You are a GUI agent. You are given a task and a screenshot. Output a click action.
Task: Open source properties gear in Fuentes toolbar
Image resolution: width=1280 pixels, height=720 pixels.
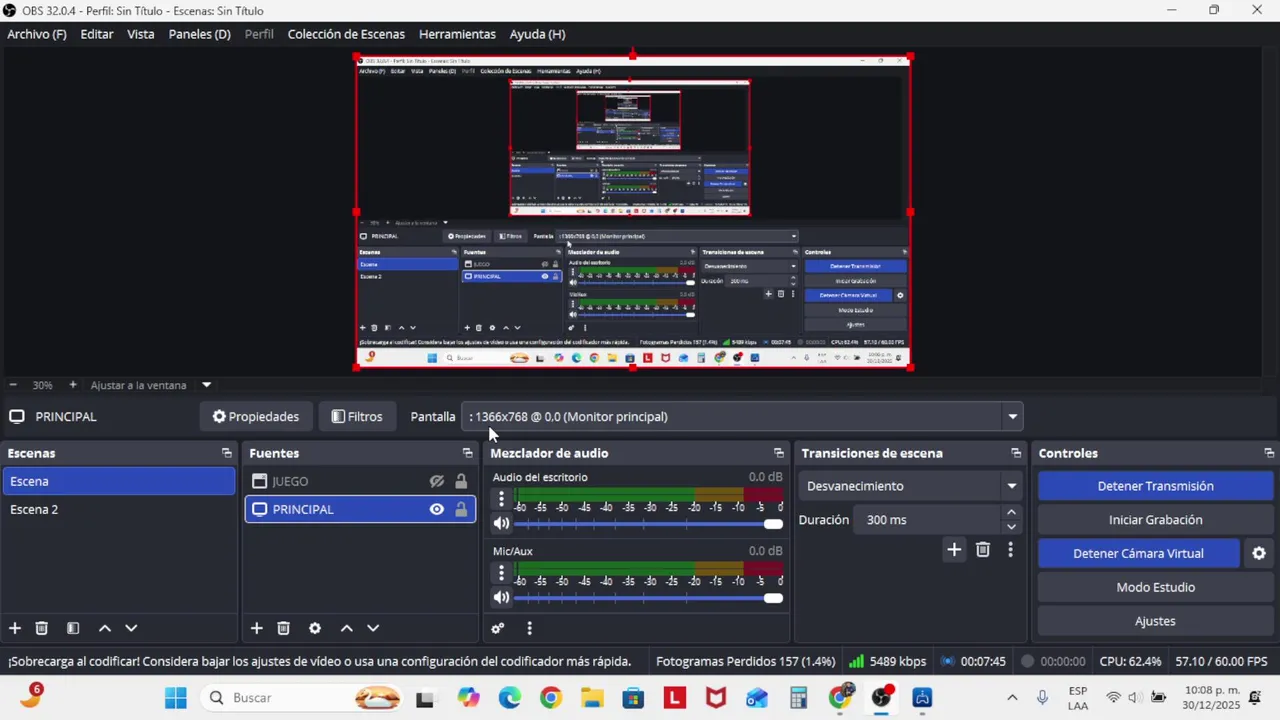[315, 628]
